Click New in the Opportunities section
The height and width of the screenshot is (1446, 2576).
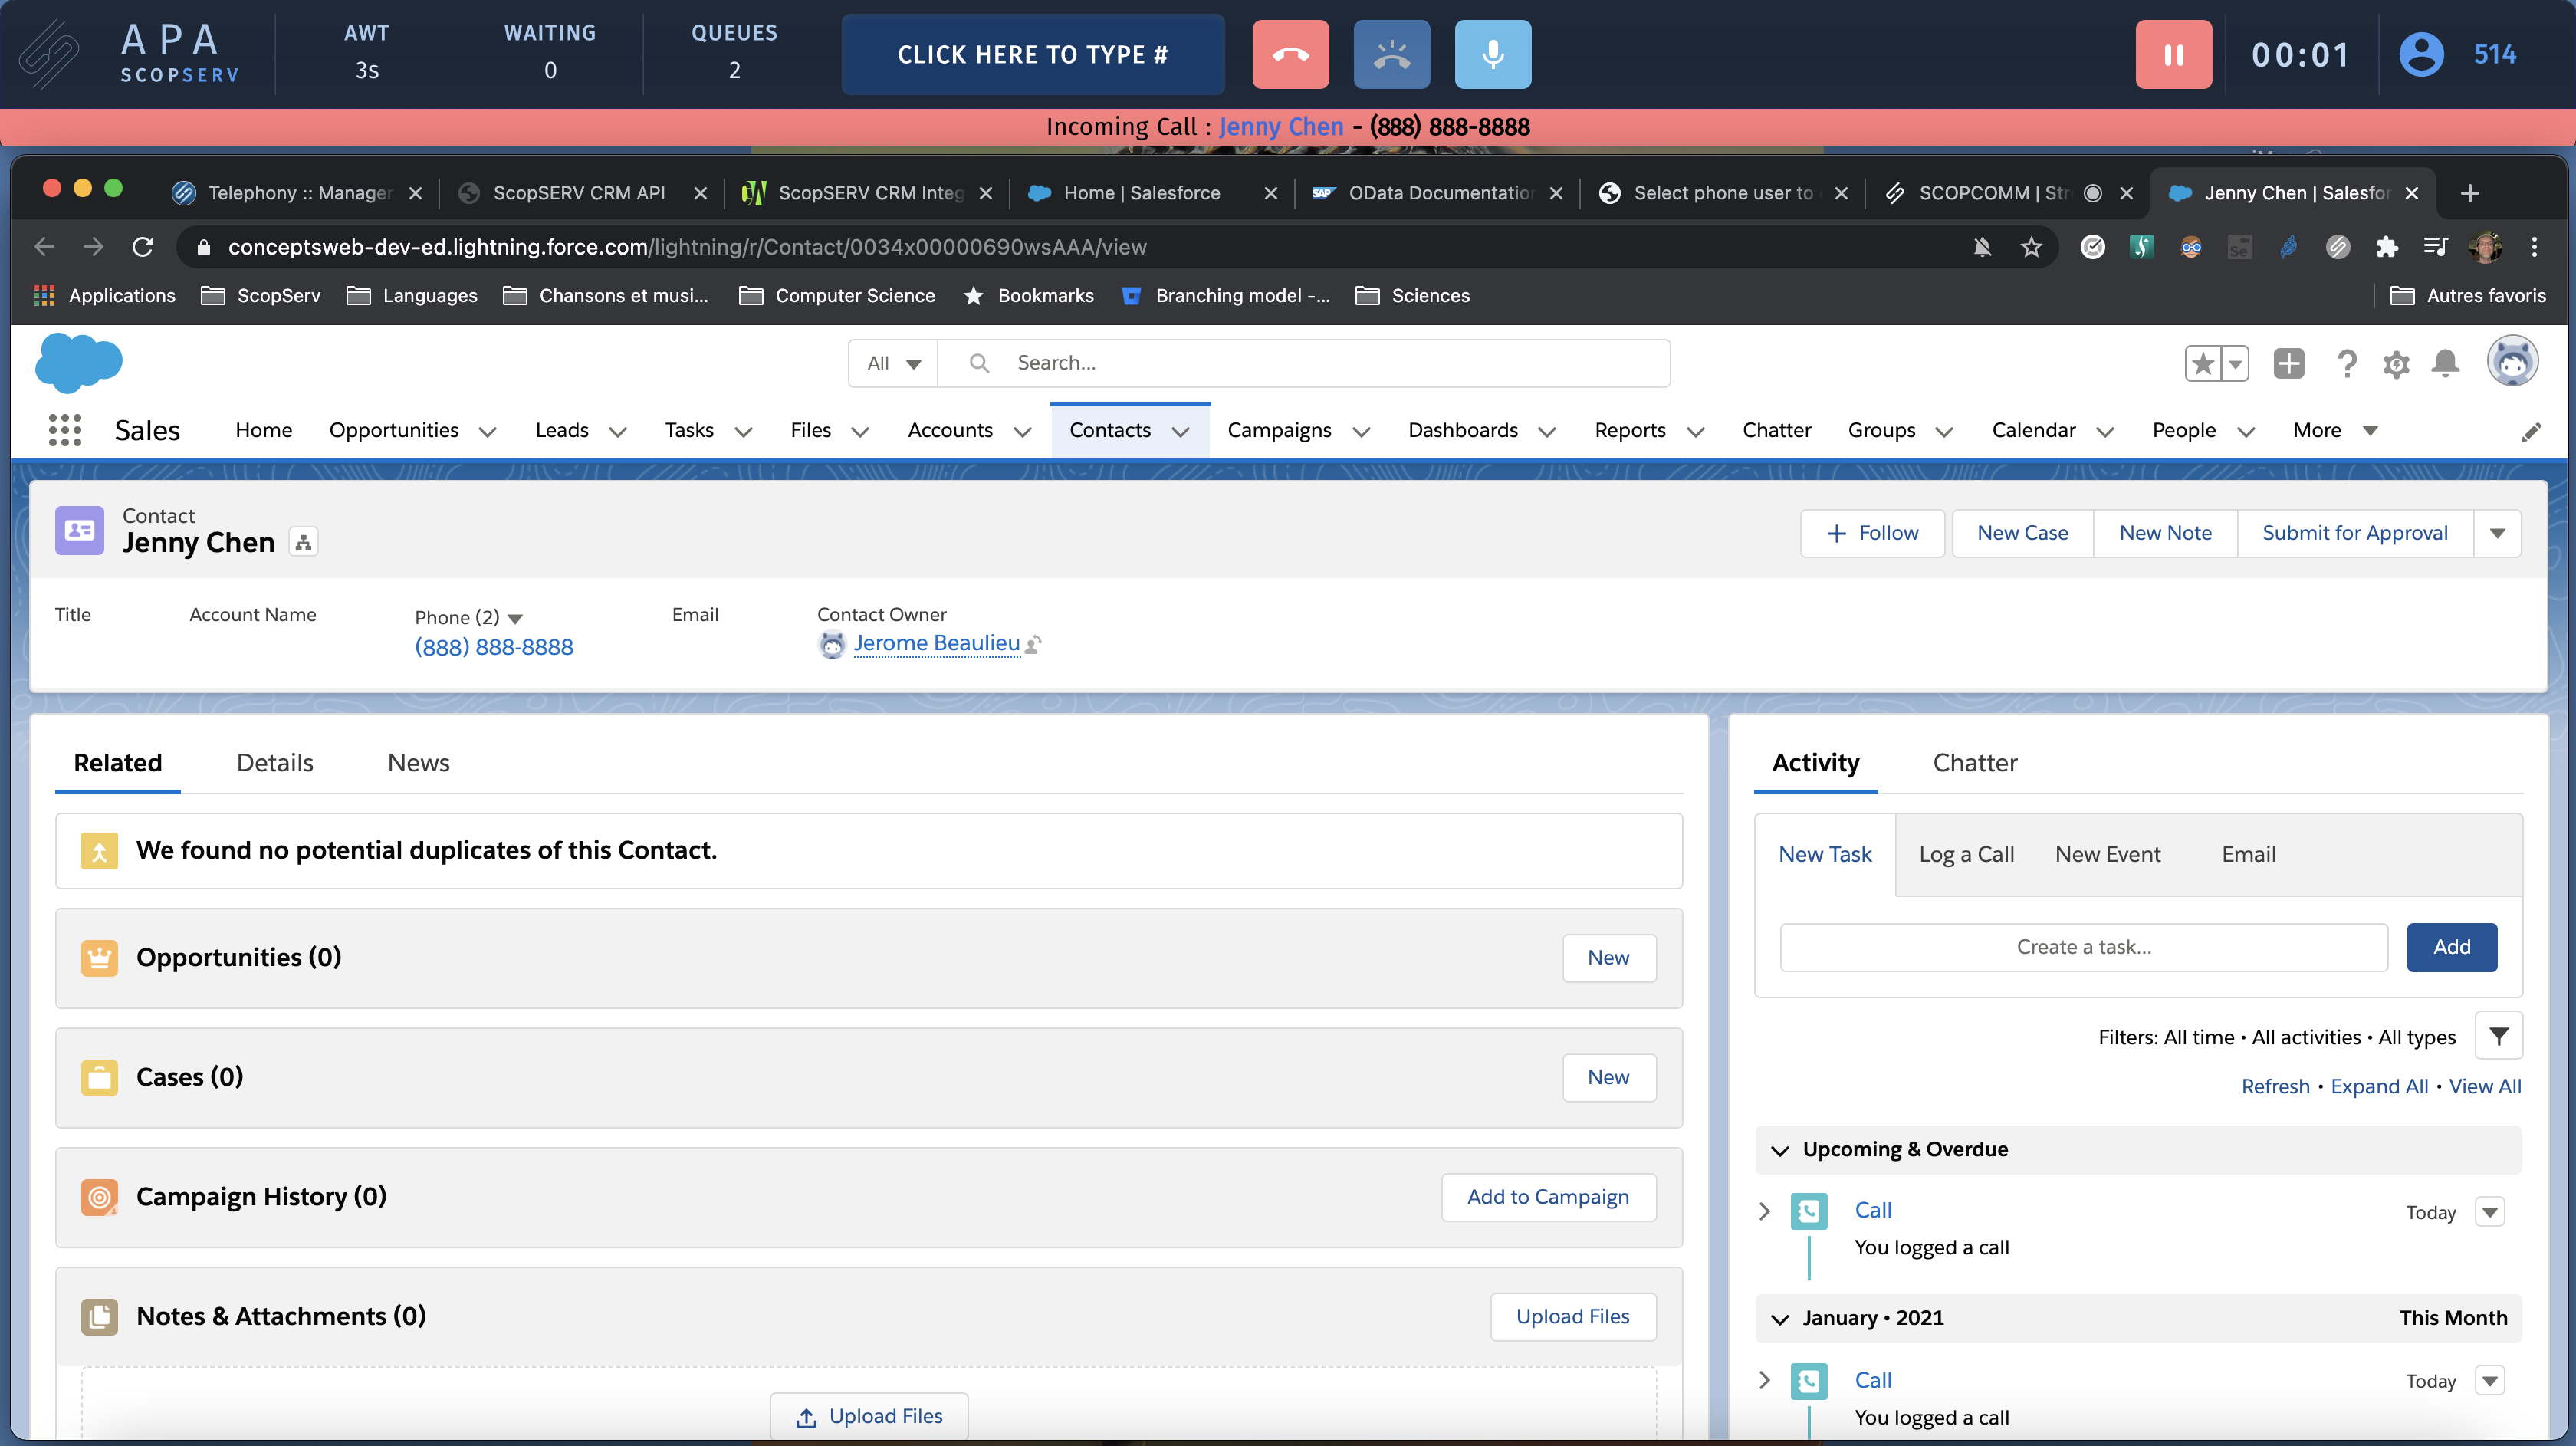(x=1608, y=958)
